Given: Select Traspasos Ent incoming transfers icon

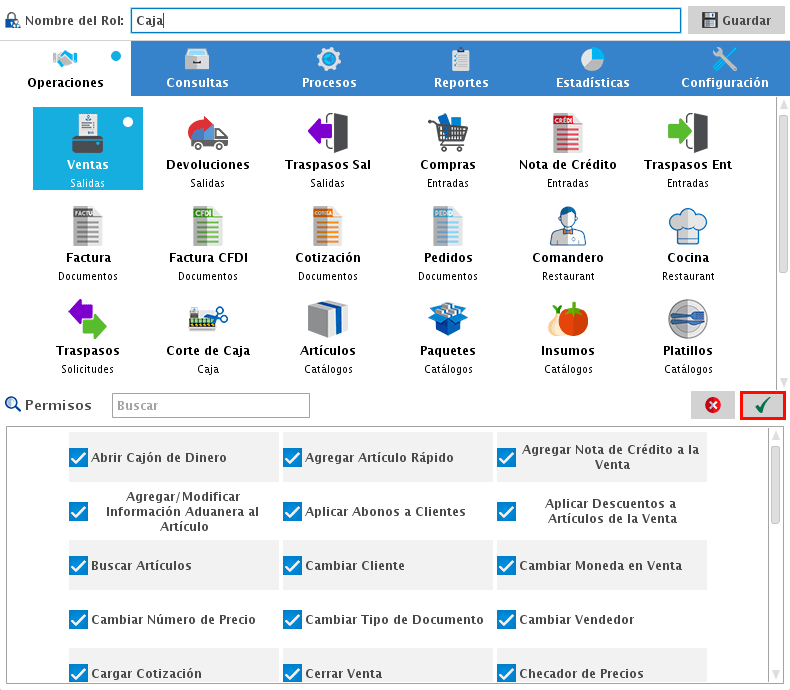Looking at the screenshot, I should click(688, 133).
